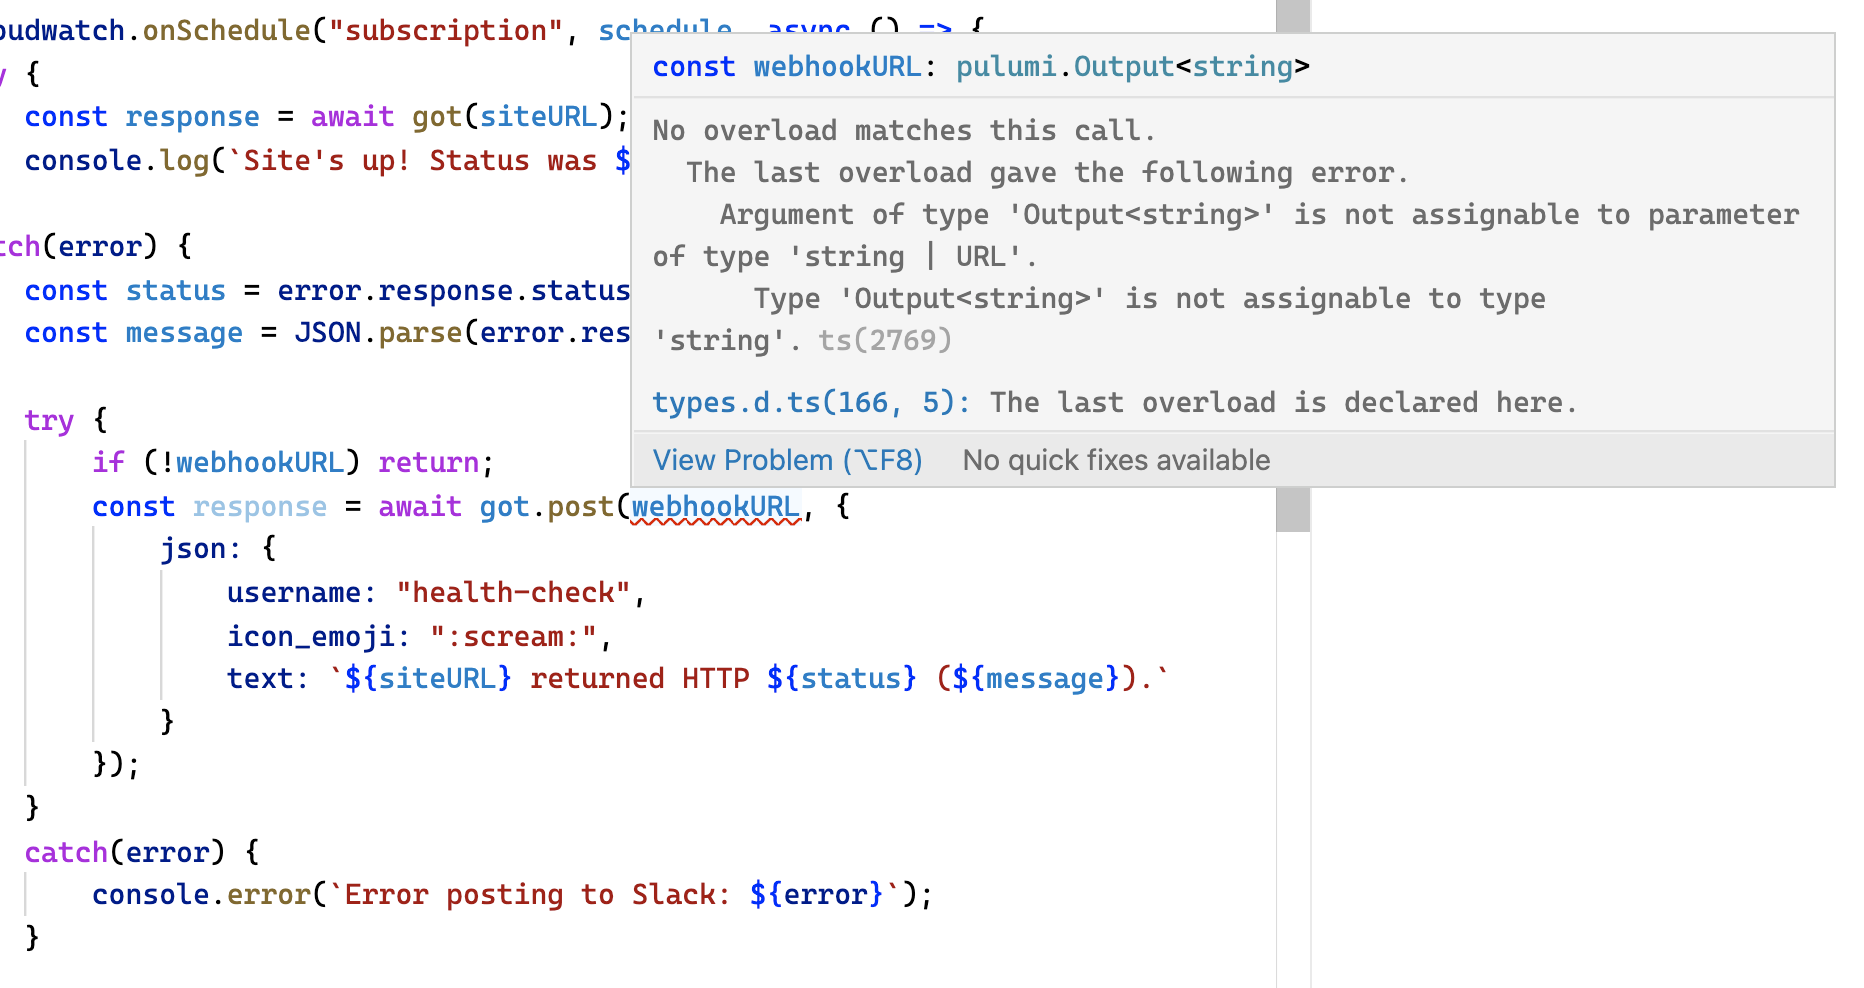Click console.log call in first try block

117,161
